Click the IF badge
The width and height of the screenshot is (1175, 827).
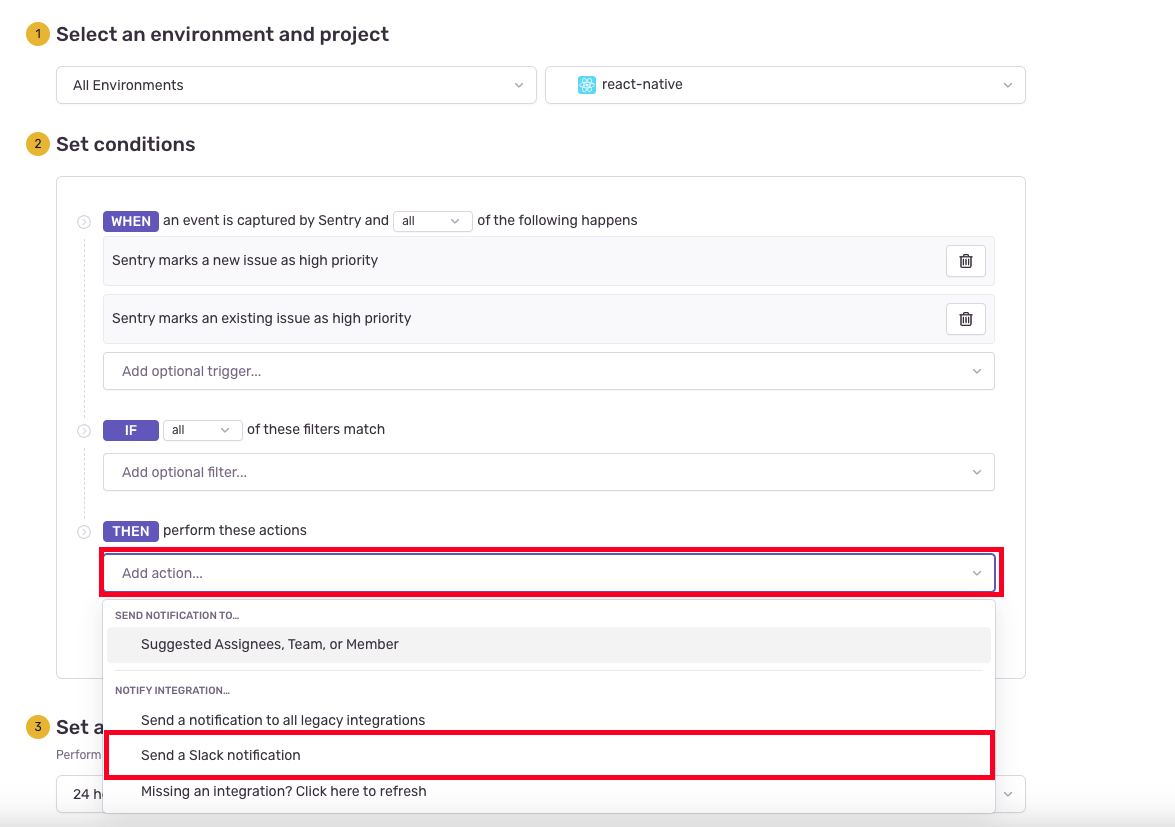(130, 430)
